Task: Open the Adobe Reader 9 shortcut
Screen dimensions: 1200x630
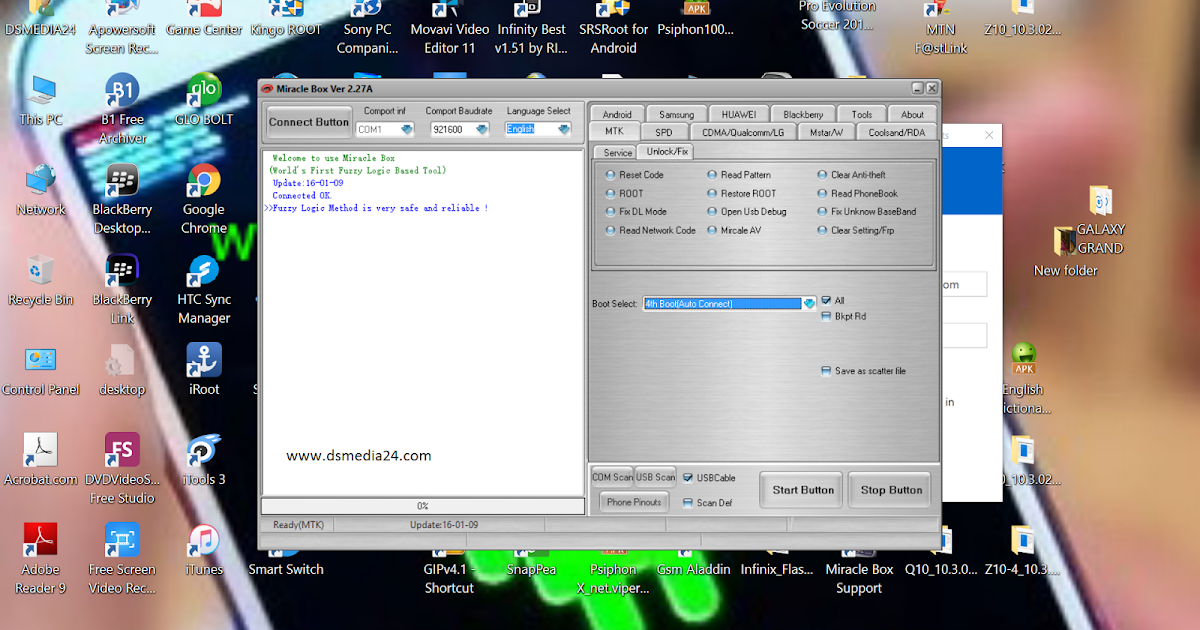Action: point(41,541)
